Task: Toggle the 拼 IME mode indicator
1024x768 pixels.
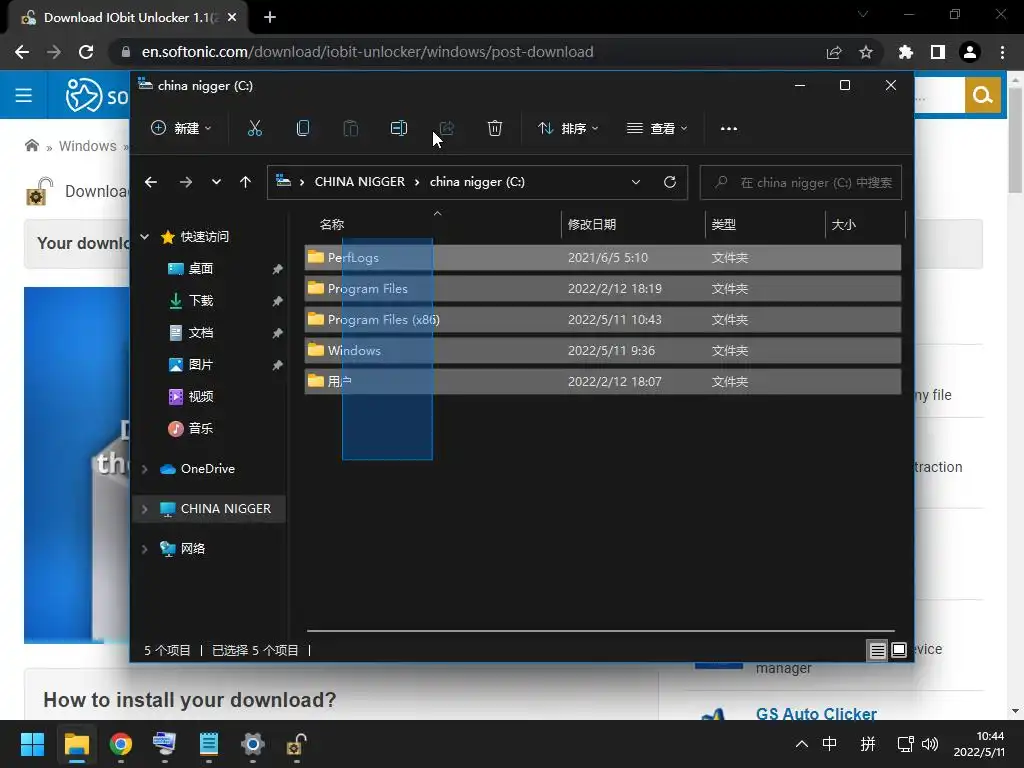Action: pos(868,744)
